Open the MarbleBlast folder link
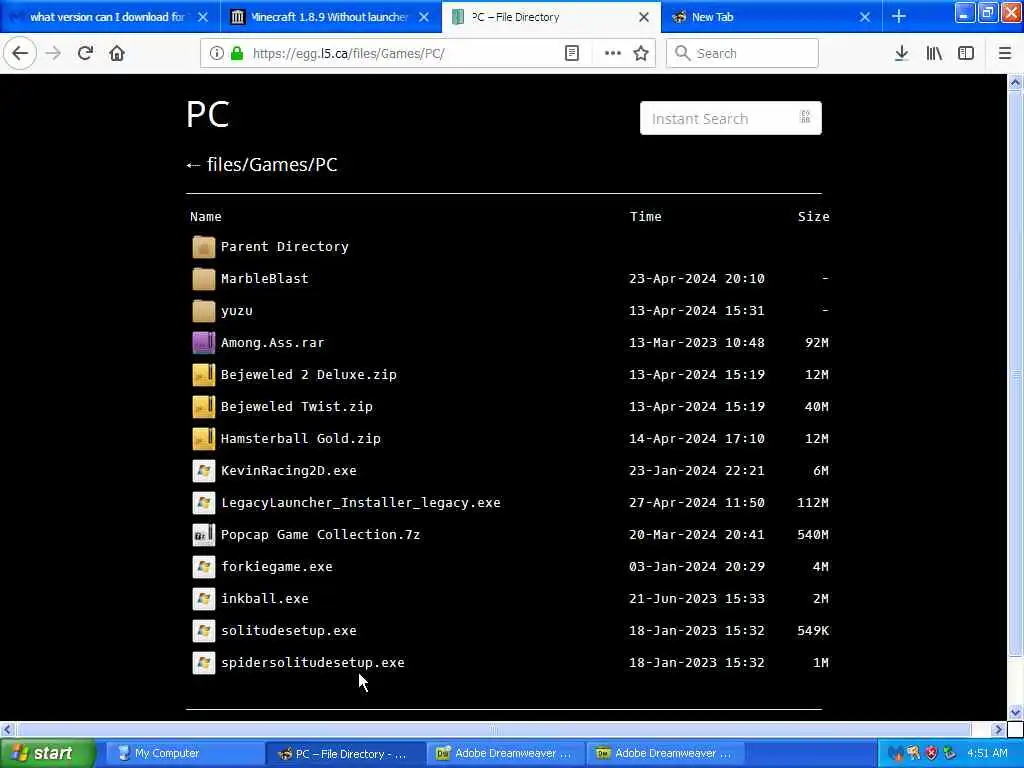The width and height of the screenshot is (1024, 768). [264, 279]
